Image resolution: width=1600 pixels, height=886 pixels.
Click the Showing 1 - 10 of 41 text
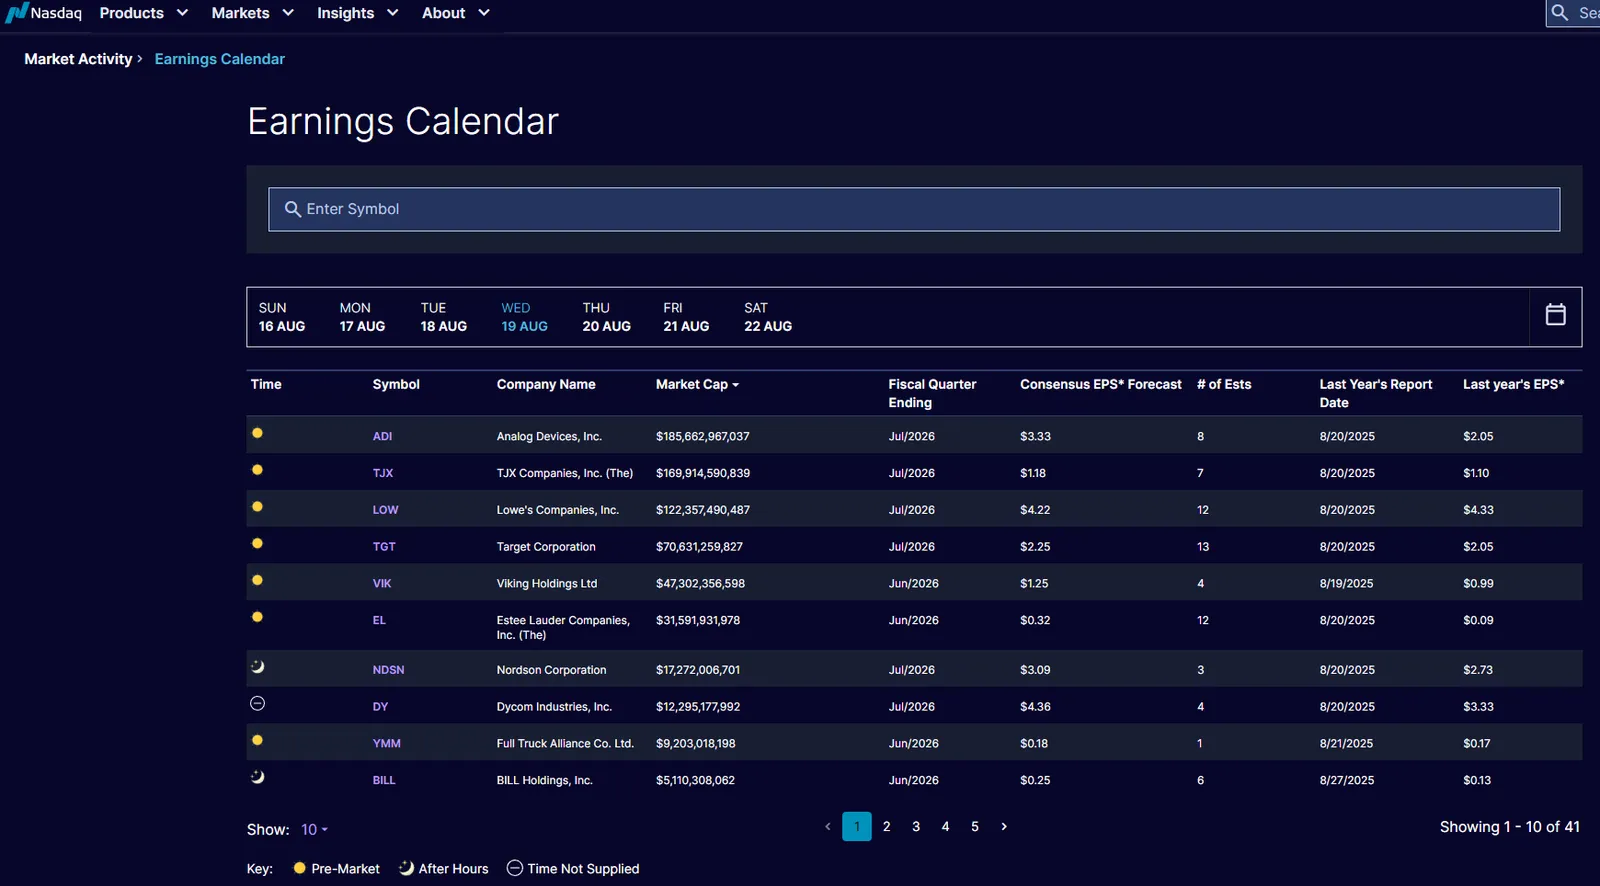tap(1510, 827)
